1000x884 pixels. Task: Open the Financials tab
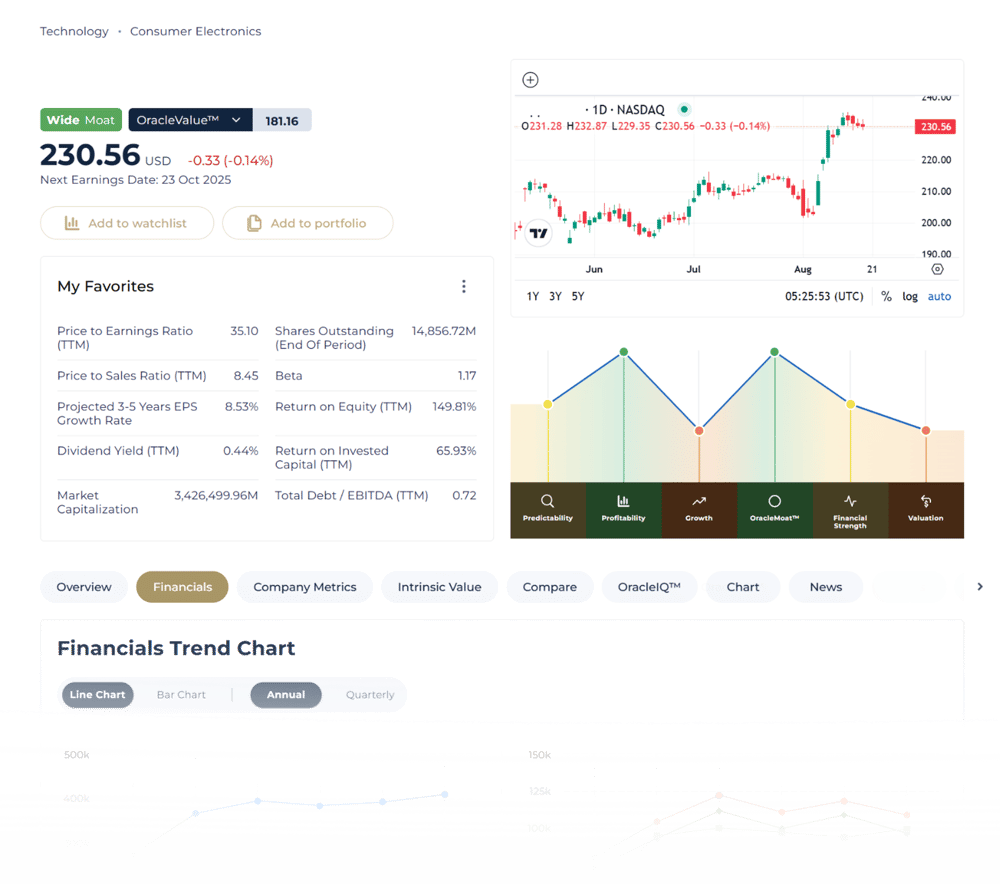182,587
